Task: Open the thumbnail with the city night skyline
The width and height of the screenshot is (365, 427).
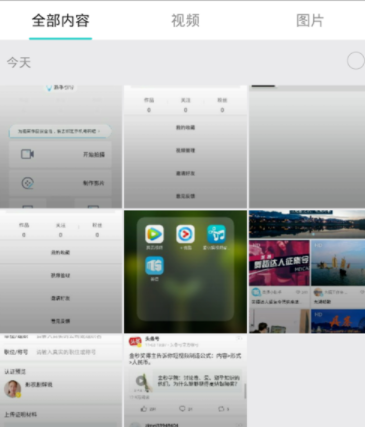Action: [307, 271]
